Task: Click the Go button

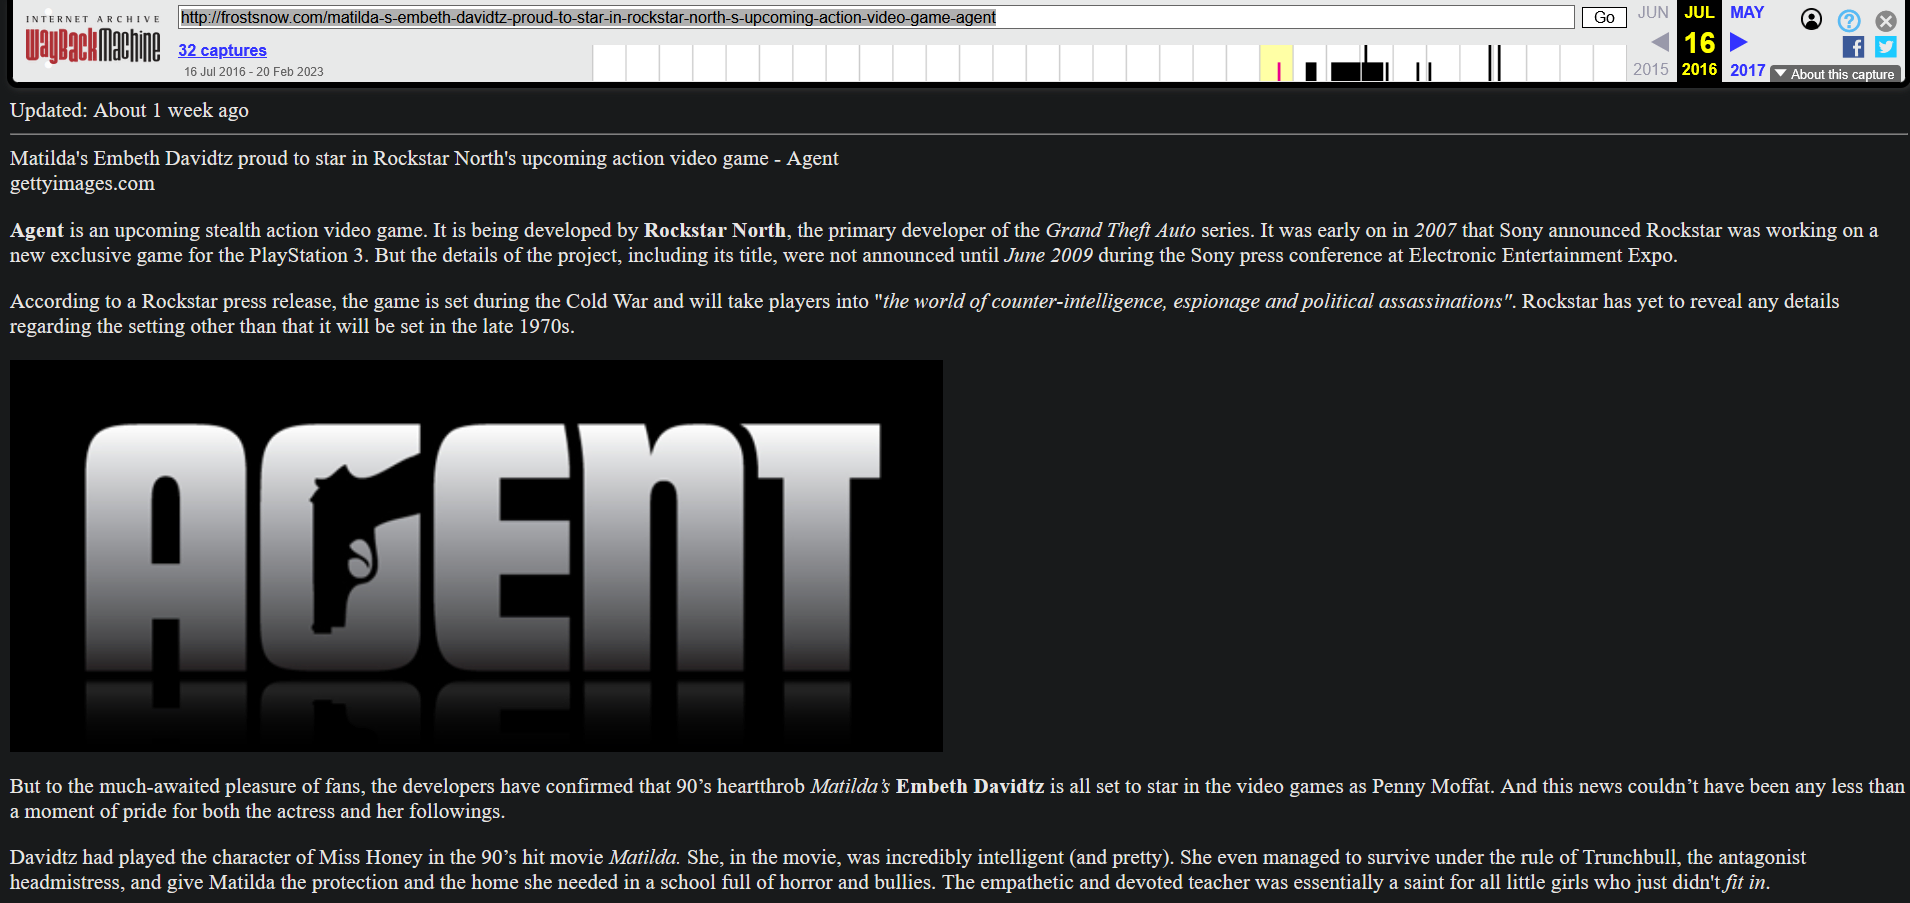Action: coord(1604,17)
